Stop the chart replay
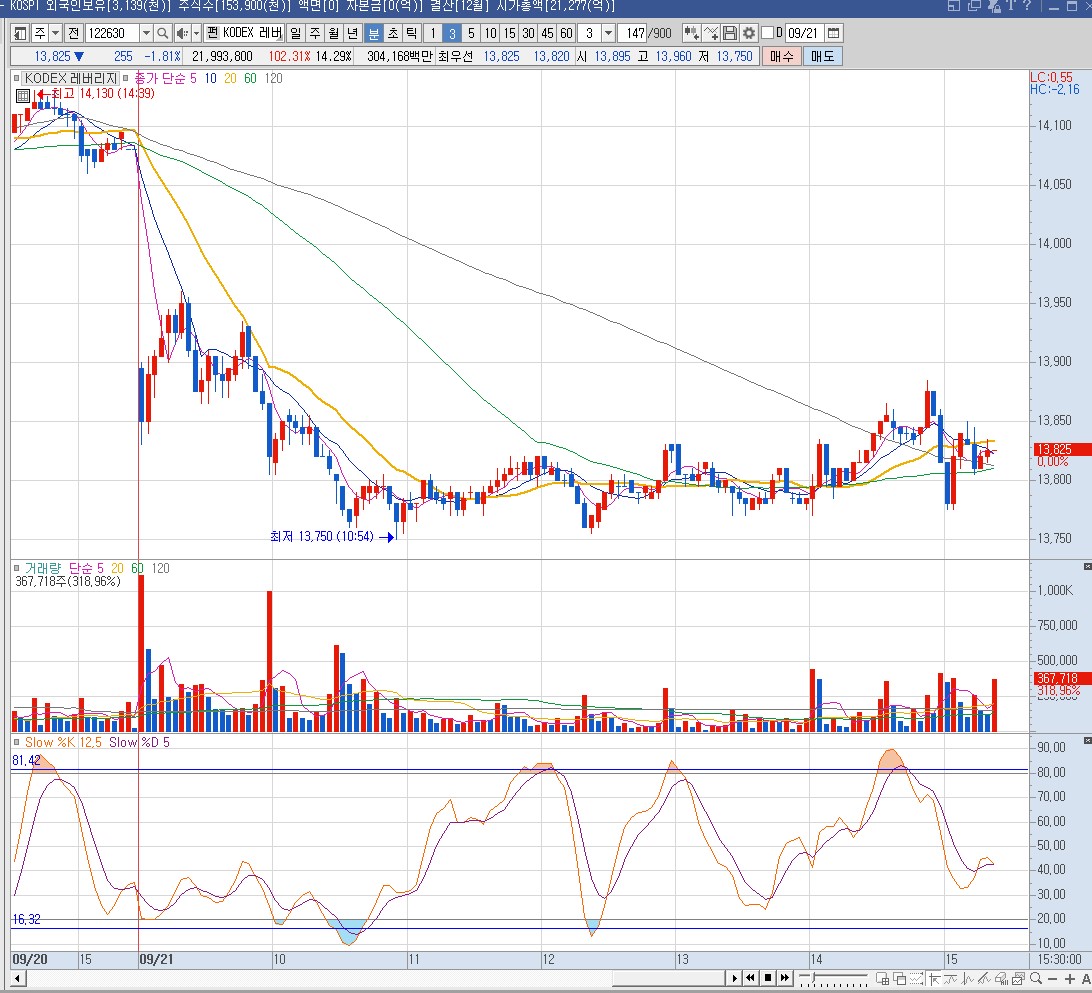Image resolution: width=1092 pixels, height=993 pixels. point(768,978)
